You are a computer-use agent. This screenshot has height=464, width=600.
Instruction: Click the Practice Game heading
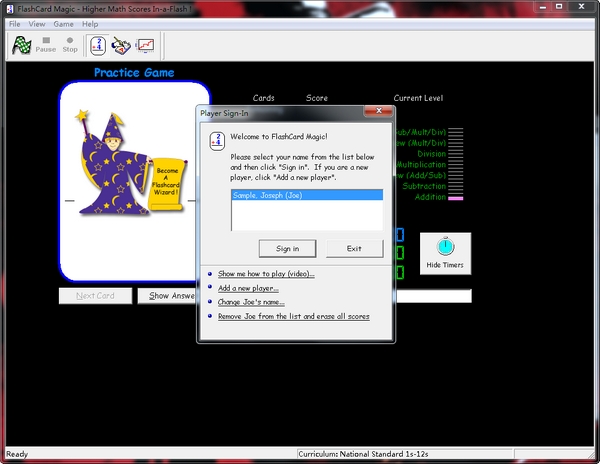134,73
